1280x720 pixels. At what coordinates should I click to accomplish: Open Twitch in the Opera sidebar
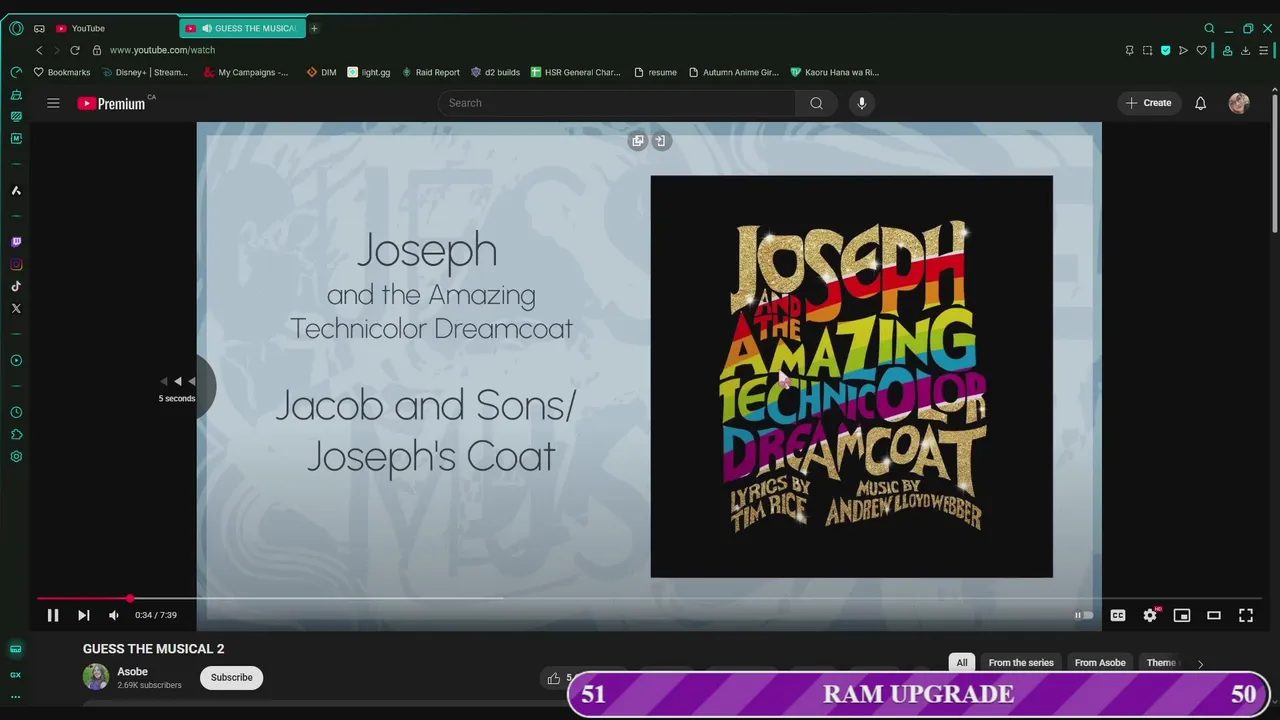(x=16, y=242)
